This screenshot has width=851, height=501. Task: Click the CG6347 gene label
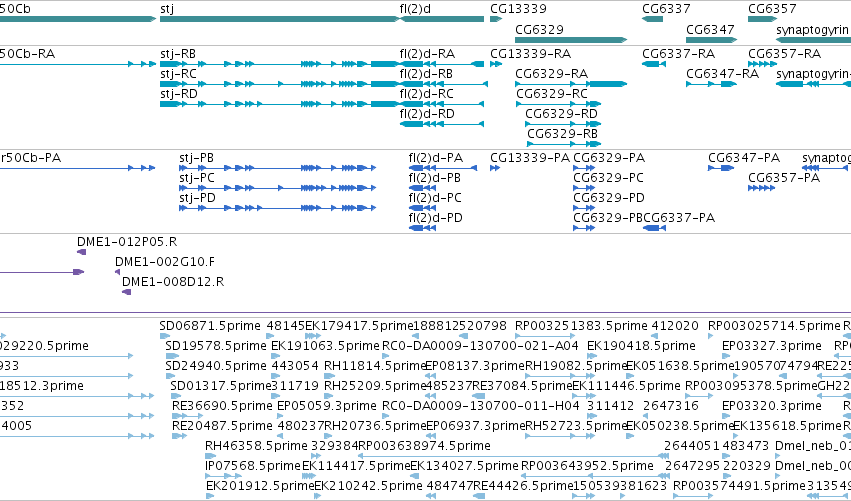pyautogui.click(x=710, y=29)
